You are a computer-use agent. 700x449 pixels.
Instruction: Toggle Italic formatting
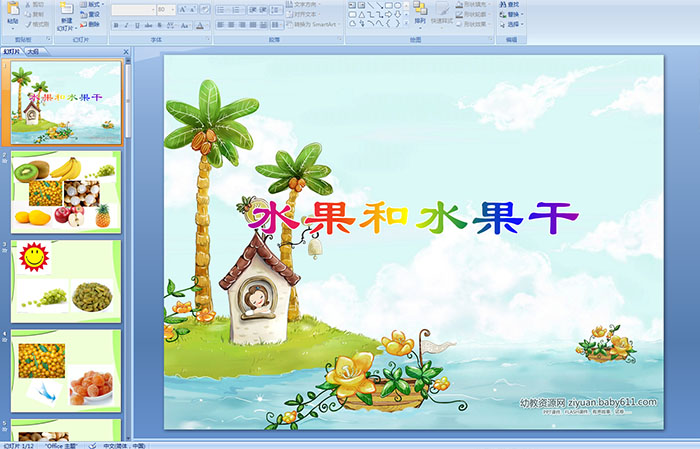tap(126, 25)
